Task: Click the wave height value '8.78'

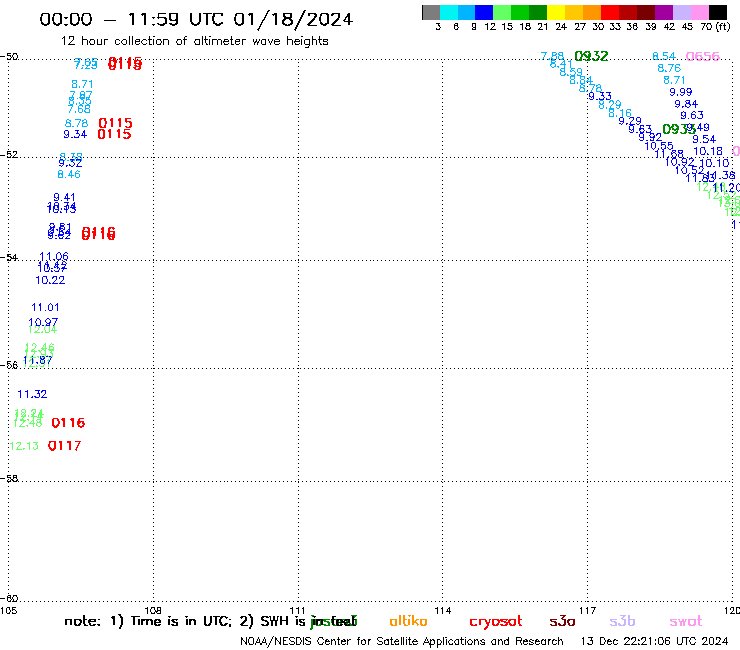Action: (x=76, y=123)
